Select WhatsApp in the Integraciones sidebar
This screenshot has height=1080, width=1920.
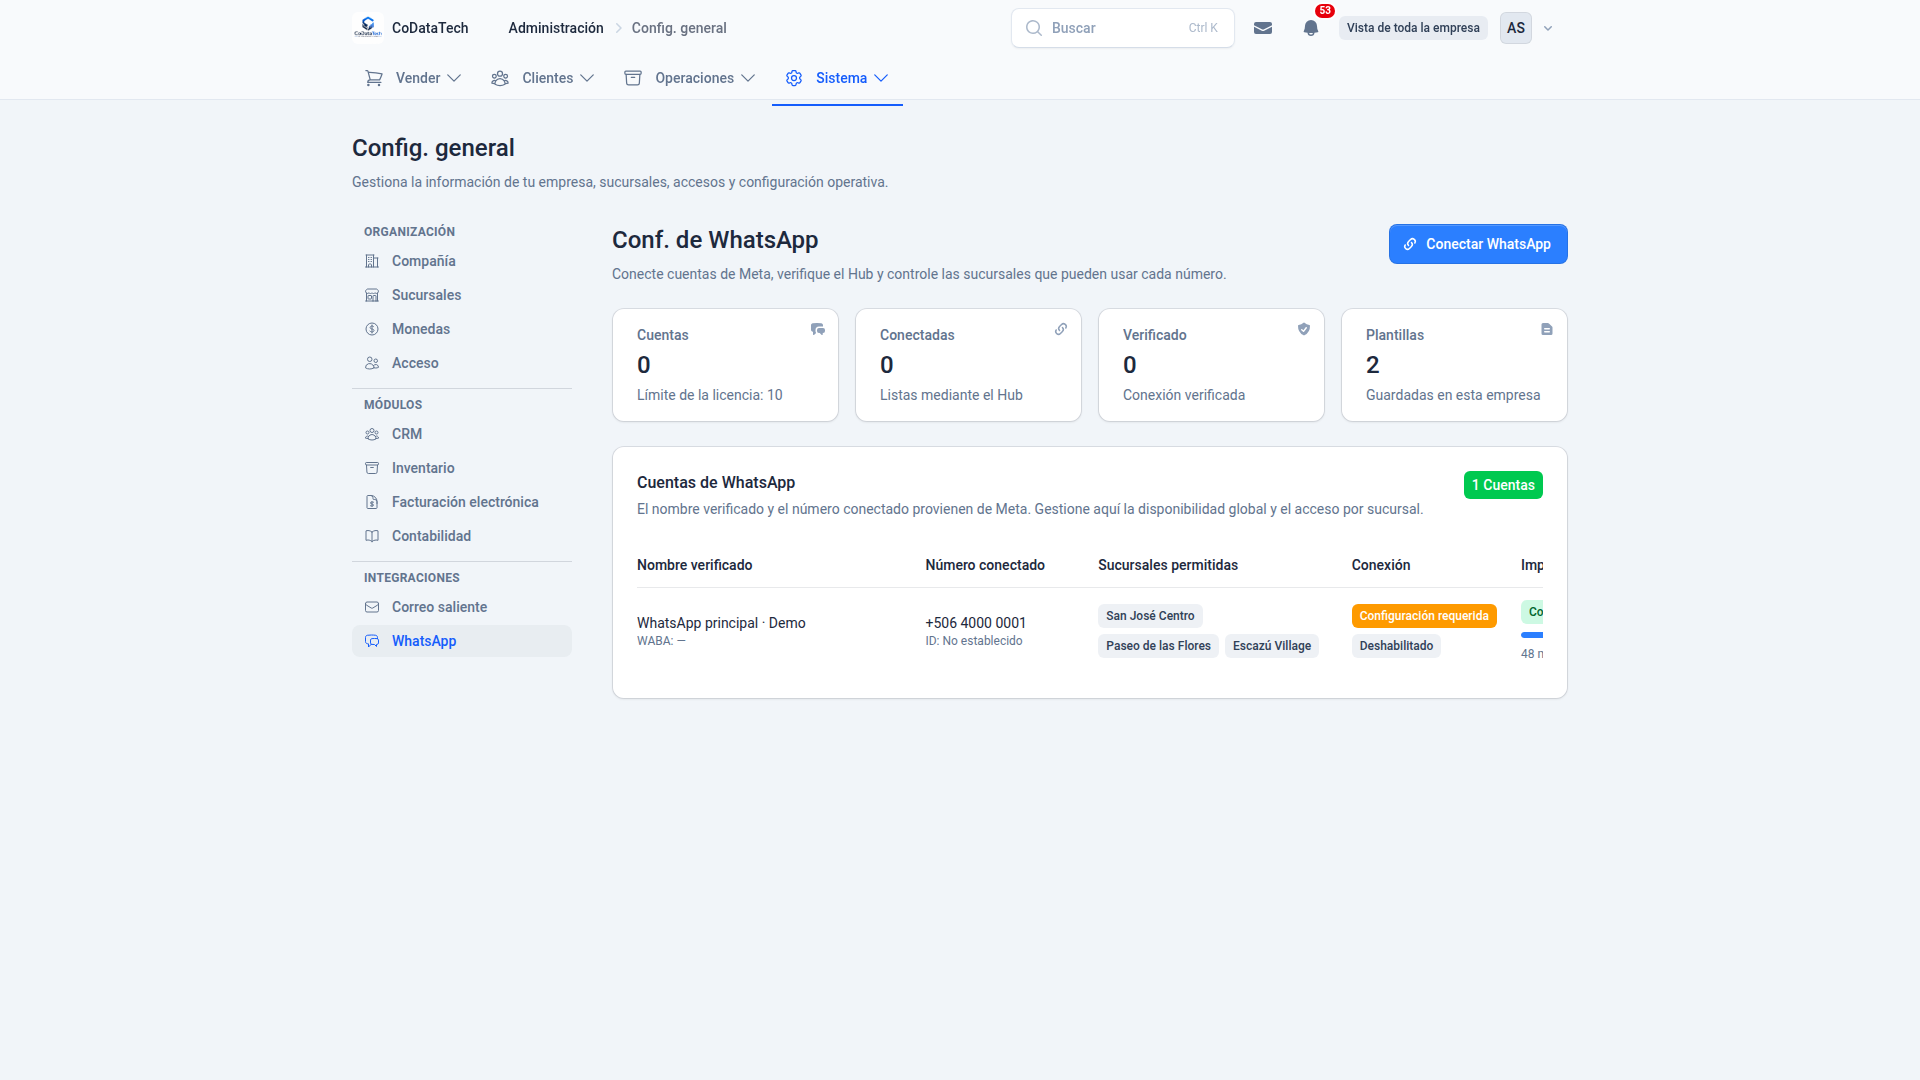pos(462,641)
